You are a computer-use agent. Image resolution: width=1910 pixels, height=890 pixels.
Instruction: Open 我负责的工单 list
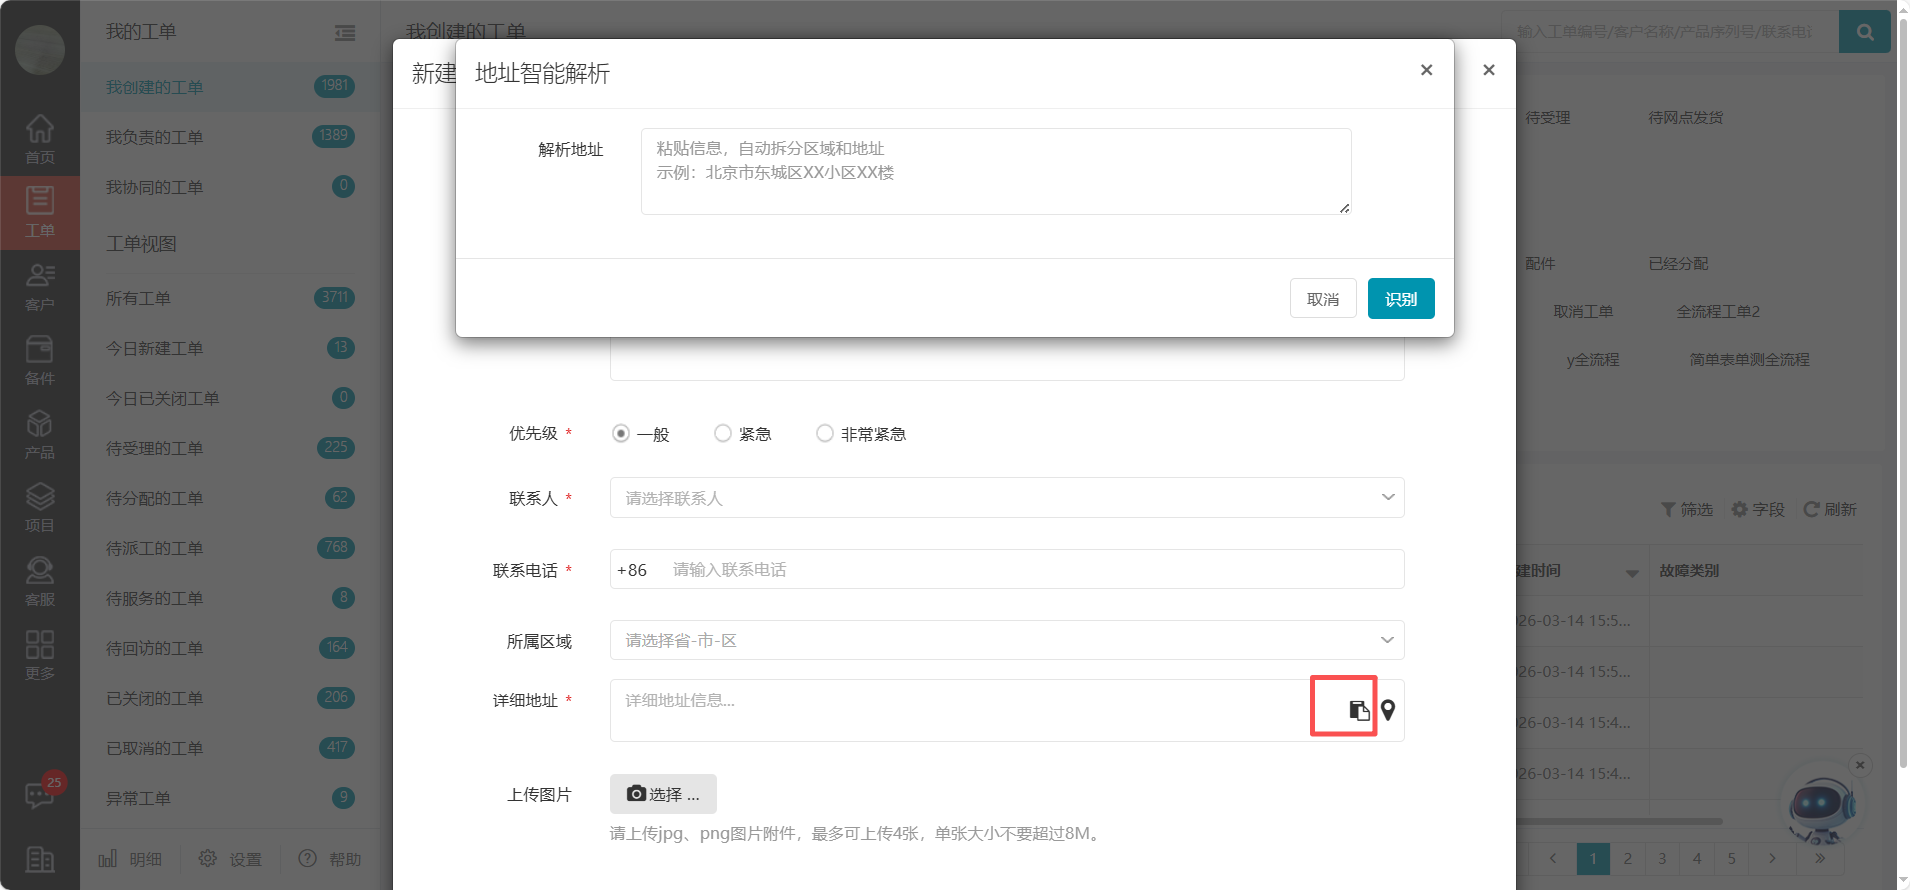point(155,137)
